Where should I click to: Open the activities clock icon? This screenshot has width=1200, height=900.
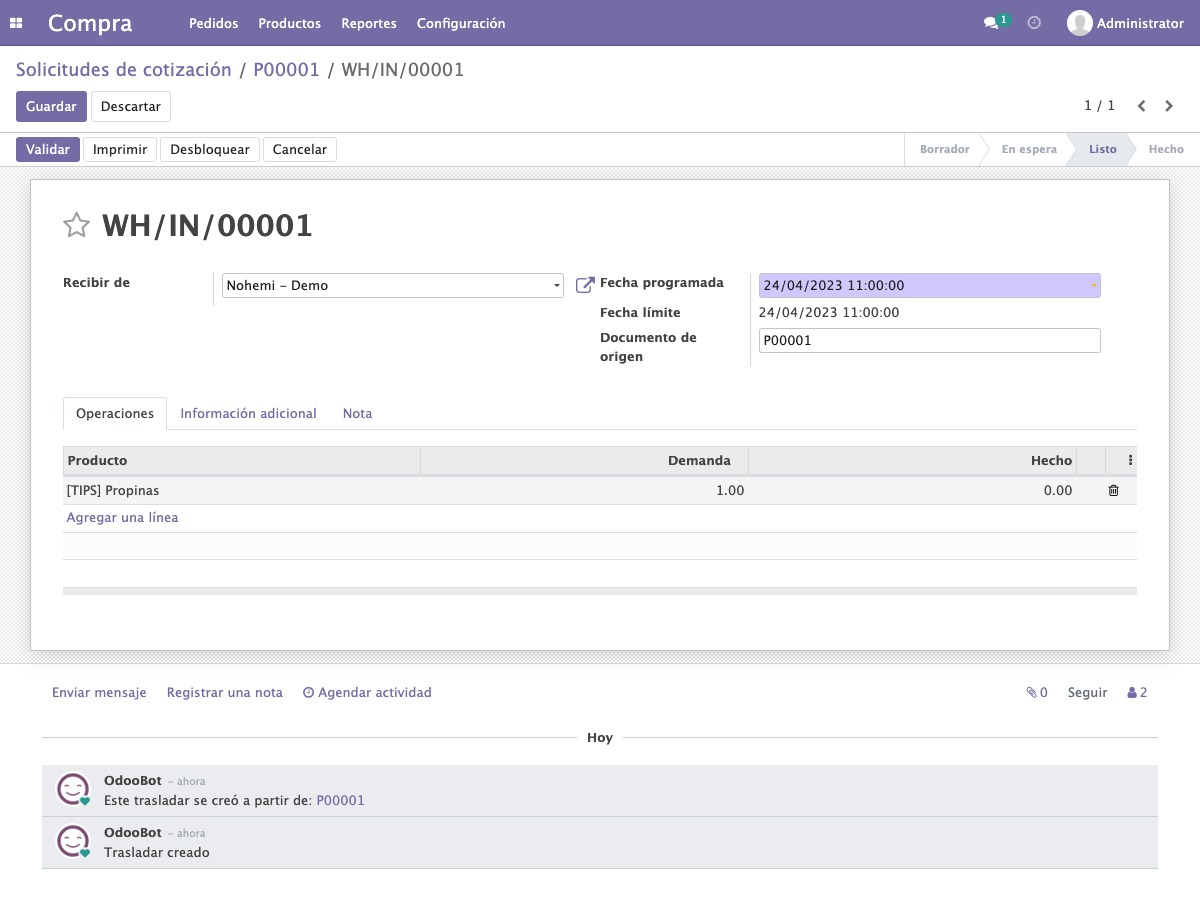point(1034,23)
